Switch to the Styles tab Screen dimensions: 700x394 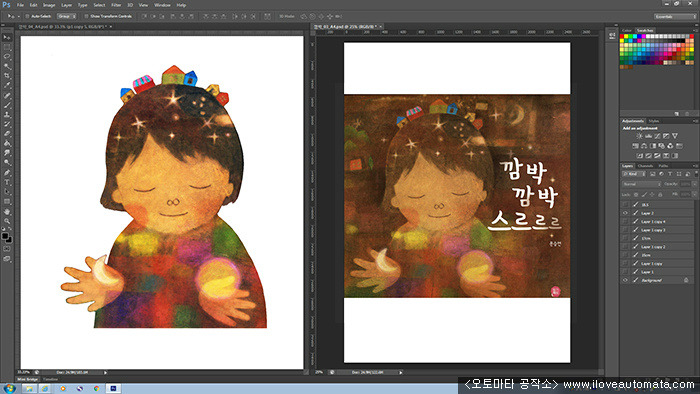click(x=654, y=121)
